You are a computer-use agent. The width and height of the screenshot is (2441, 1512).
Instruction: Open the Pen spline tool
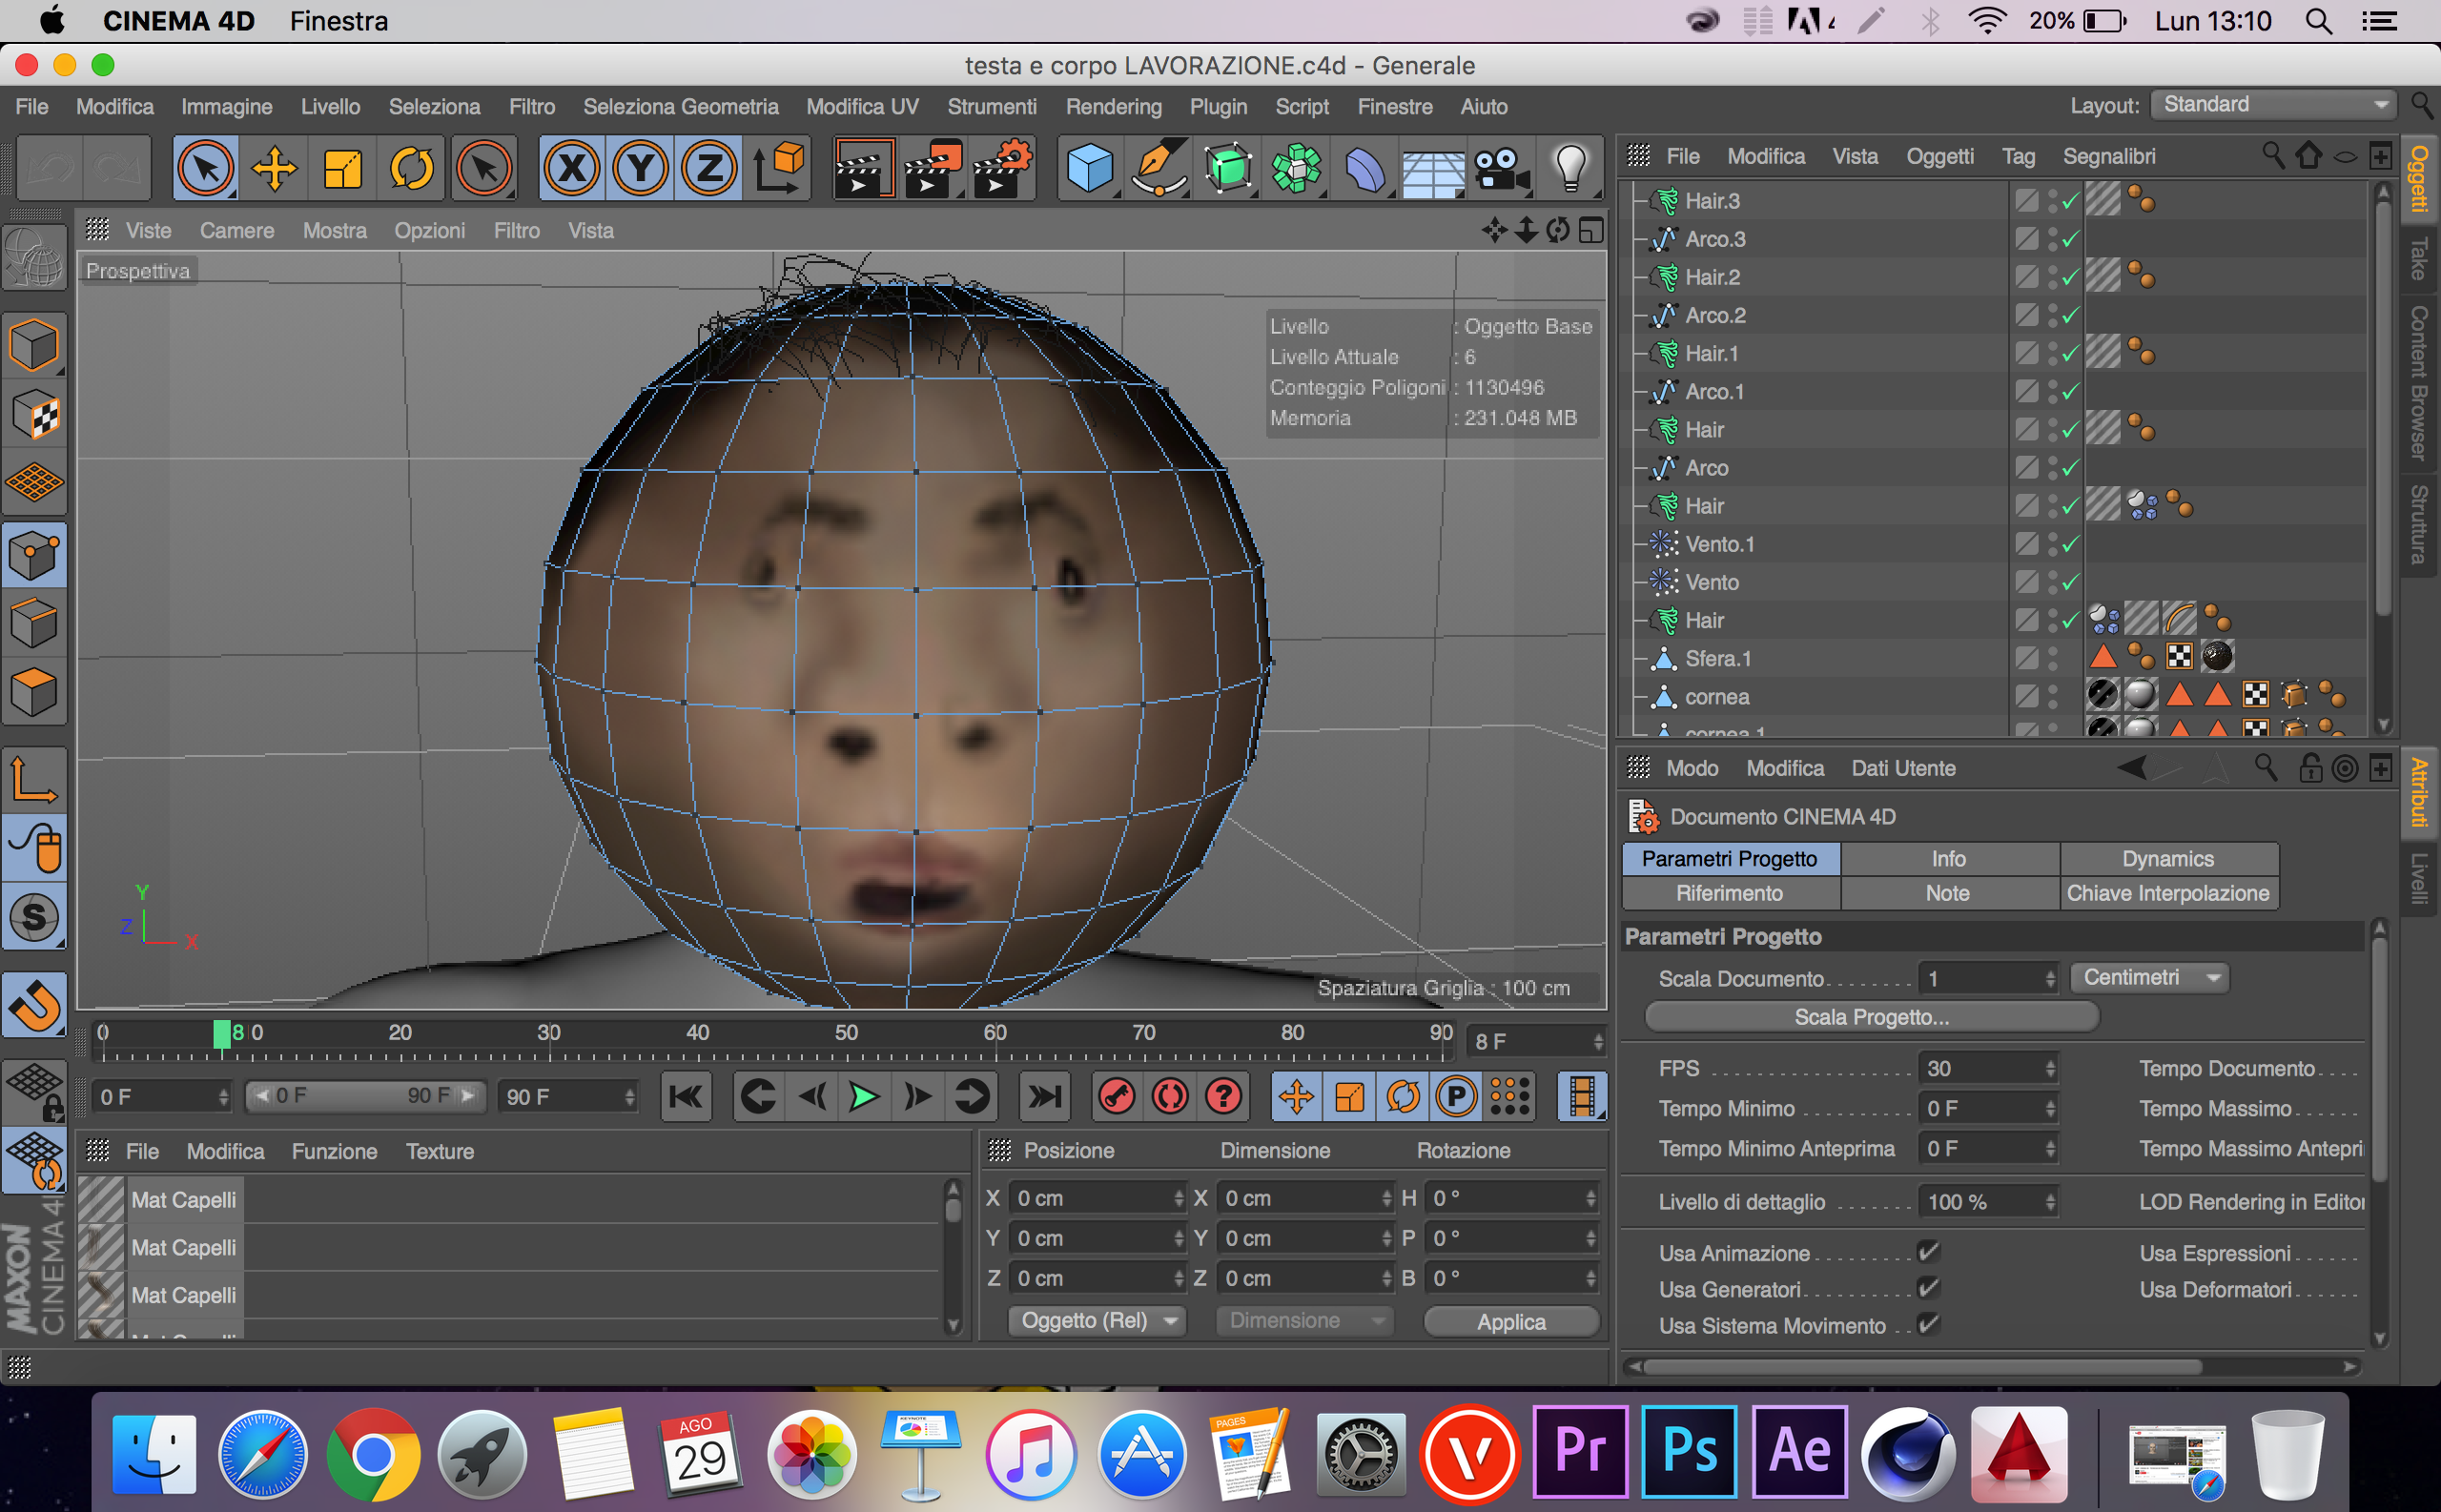[1159, 168]
